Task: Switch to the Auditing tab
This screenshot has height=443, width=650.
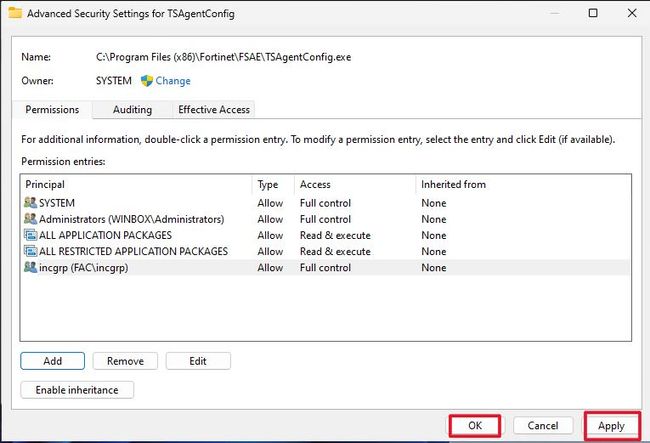Action: click(132, 109)
